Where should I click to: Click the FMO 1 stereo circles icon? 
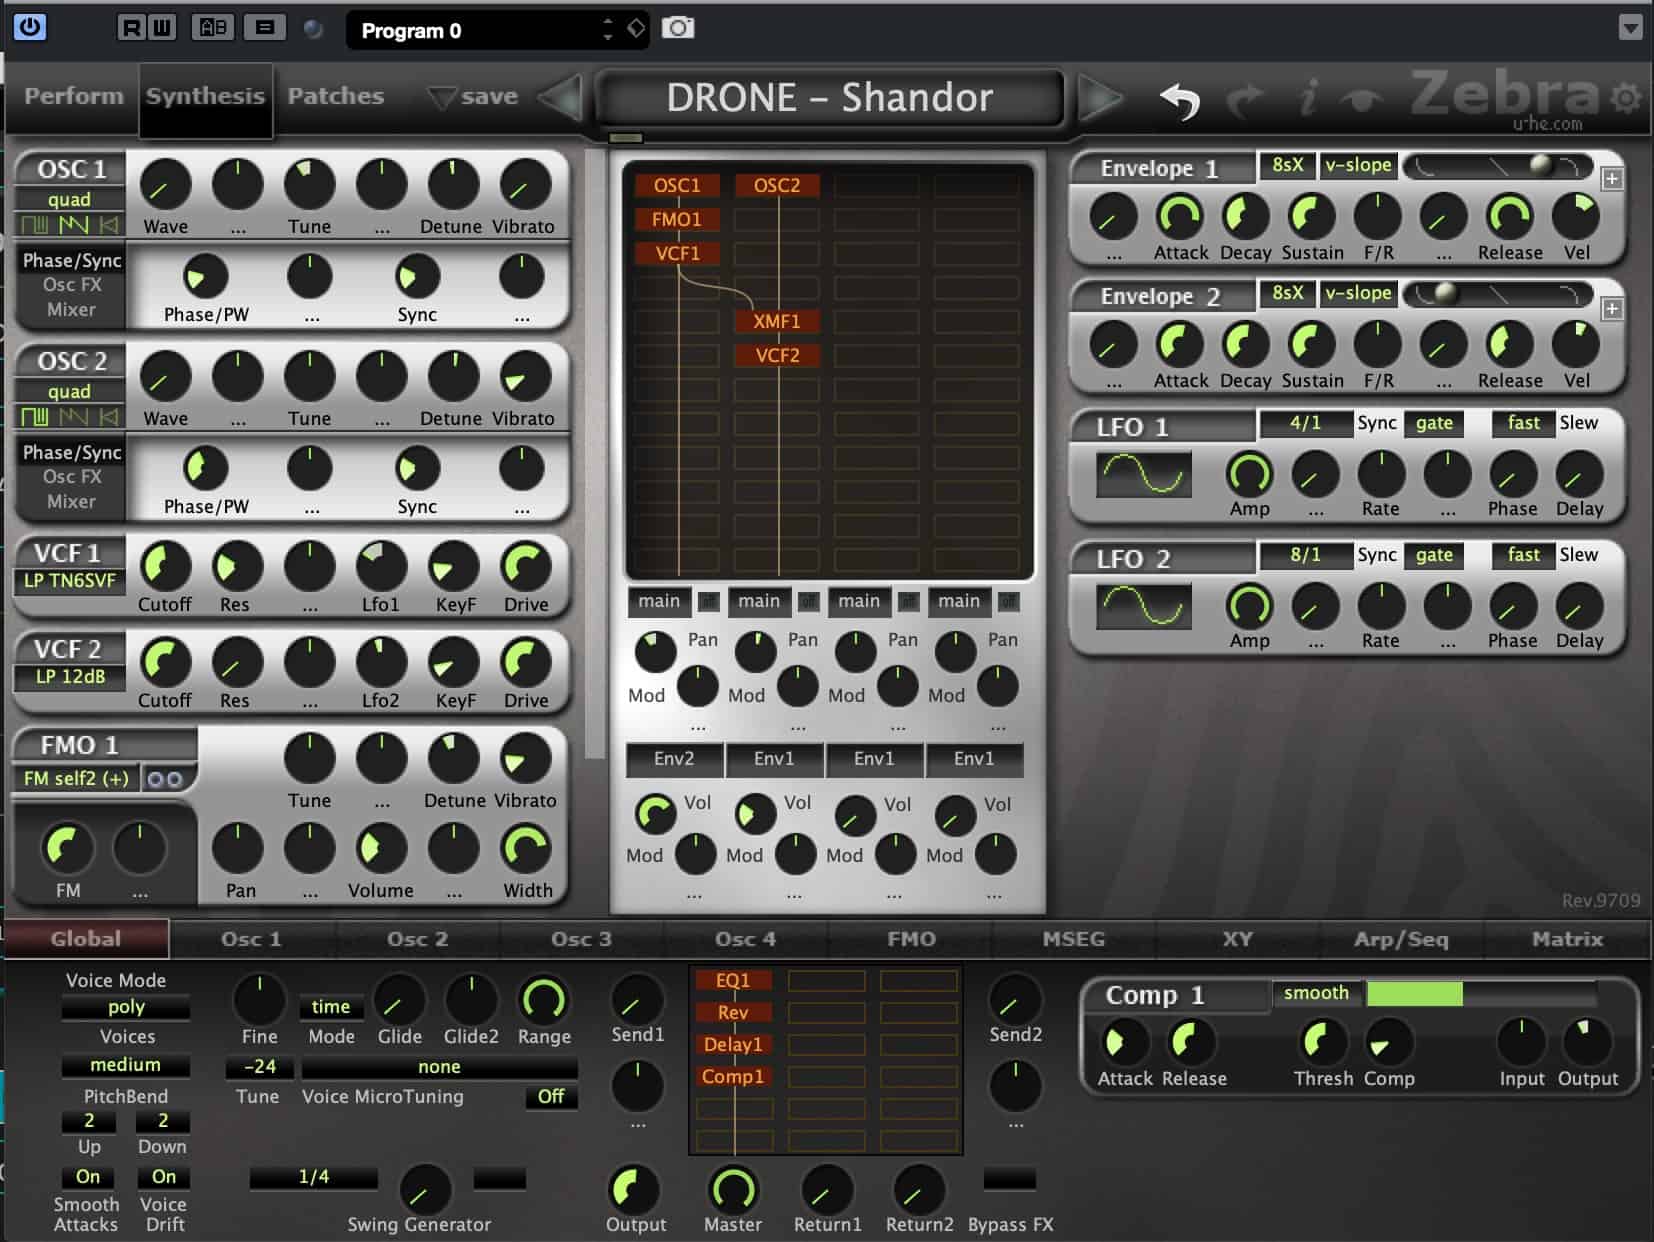pos(165,779)
